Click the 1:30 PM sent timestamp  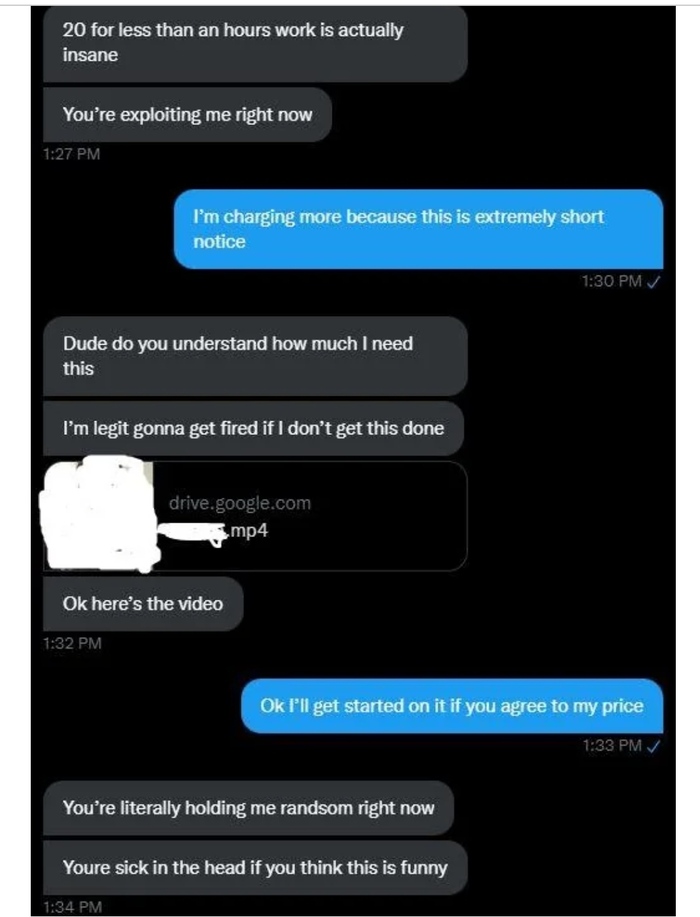point(612,281)
